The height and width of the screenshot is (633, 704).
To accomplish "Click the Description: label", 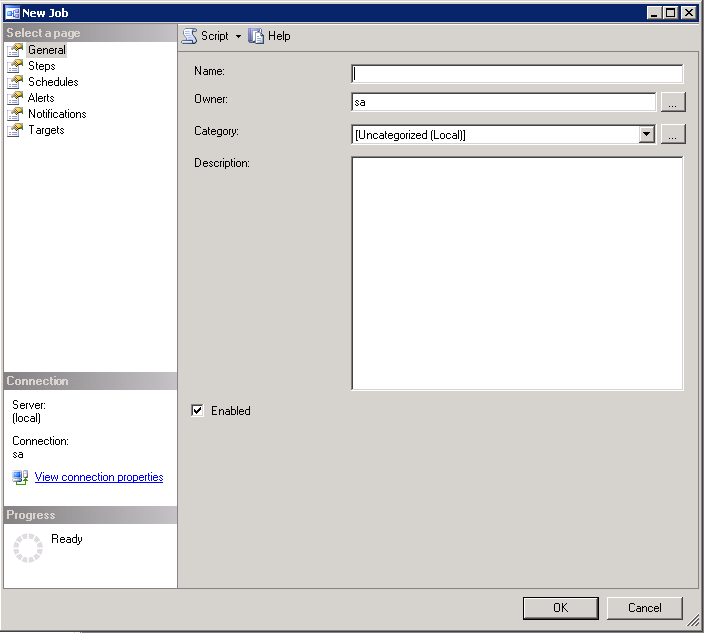I will pyautogui.click(x=221, y=163).
